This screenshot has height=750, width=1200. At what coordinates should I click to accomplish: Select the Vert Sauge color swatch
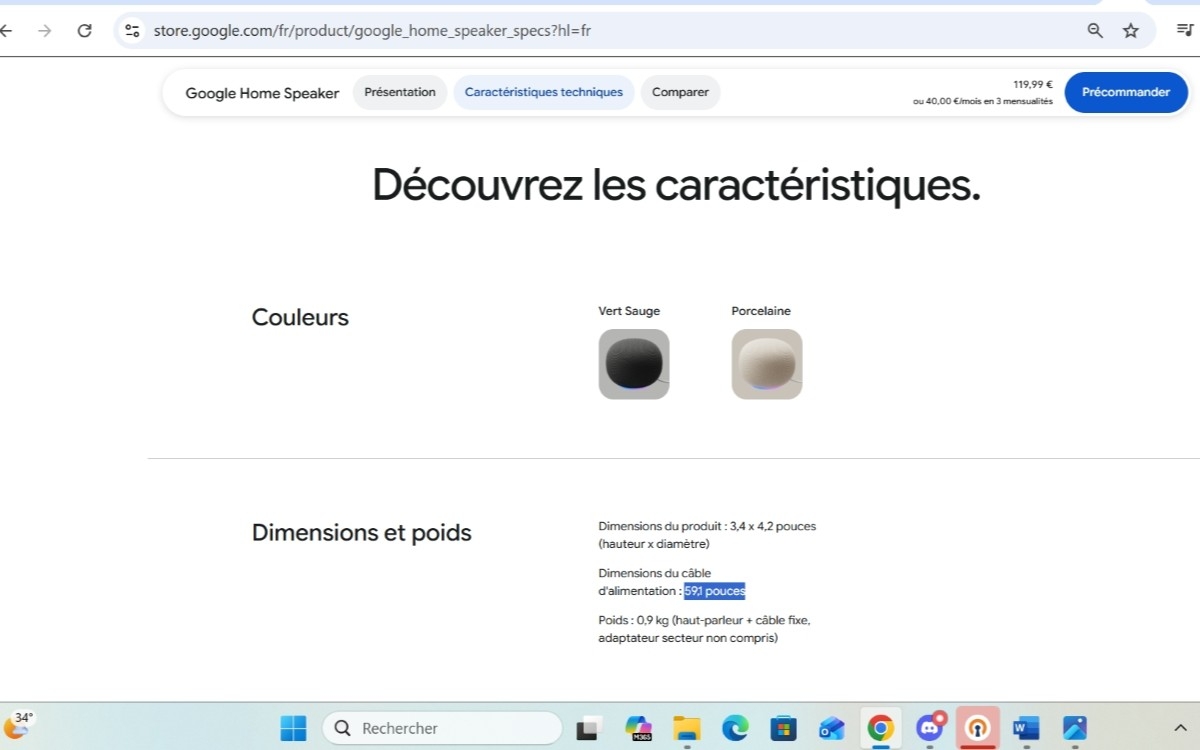[x=634, y=364]
